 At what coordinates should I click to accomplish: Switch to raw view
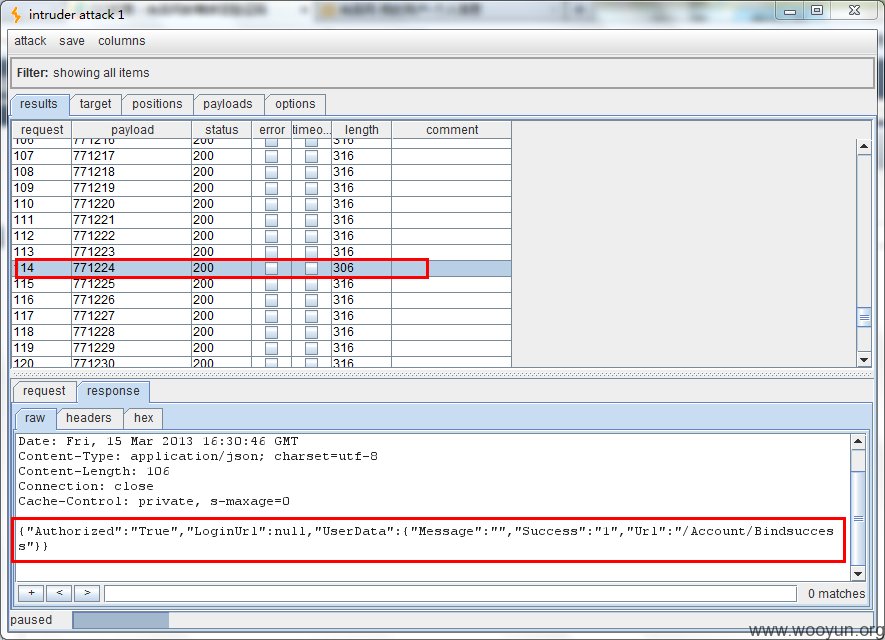pyautogui.click(x=34, y=418)
